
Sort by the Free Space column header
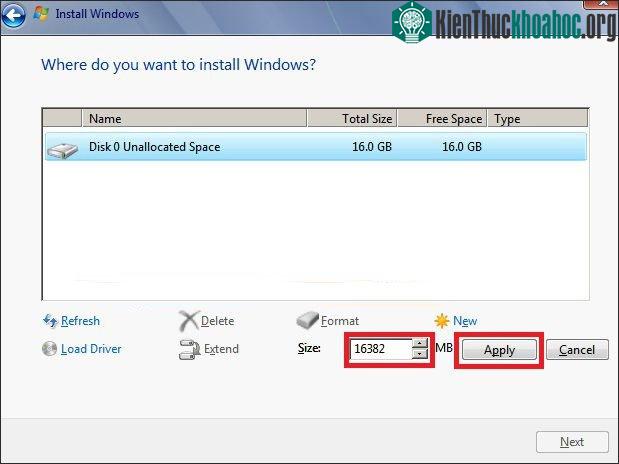(x=442, y=118)
